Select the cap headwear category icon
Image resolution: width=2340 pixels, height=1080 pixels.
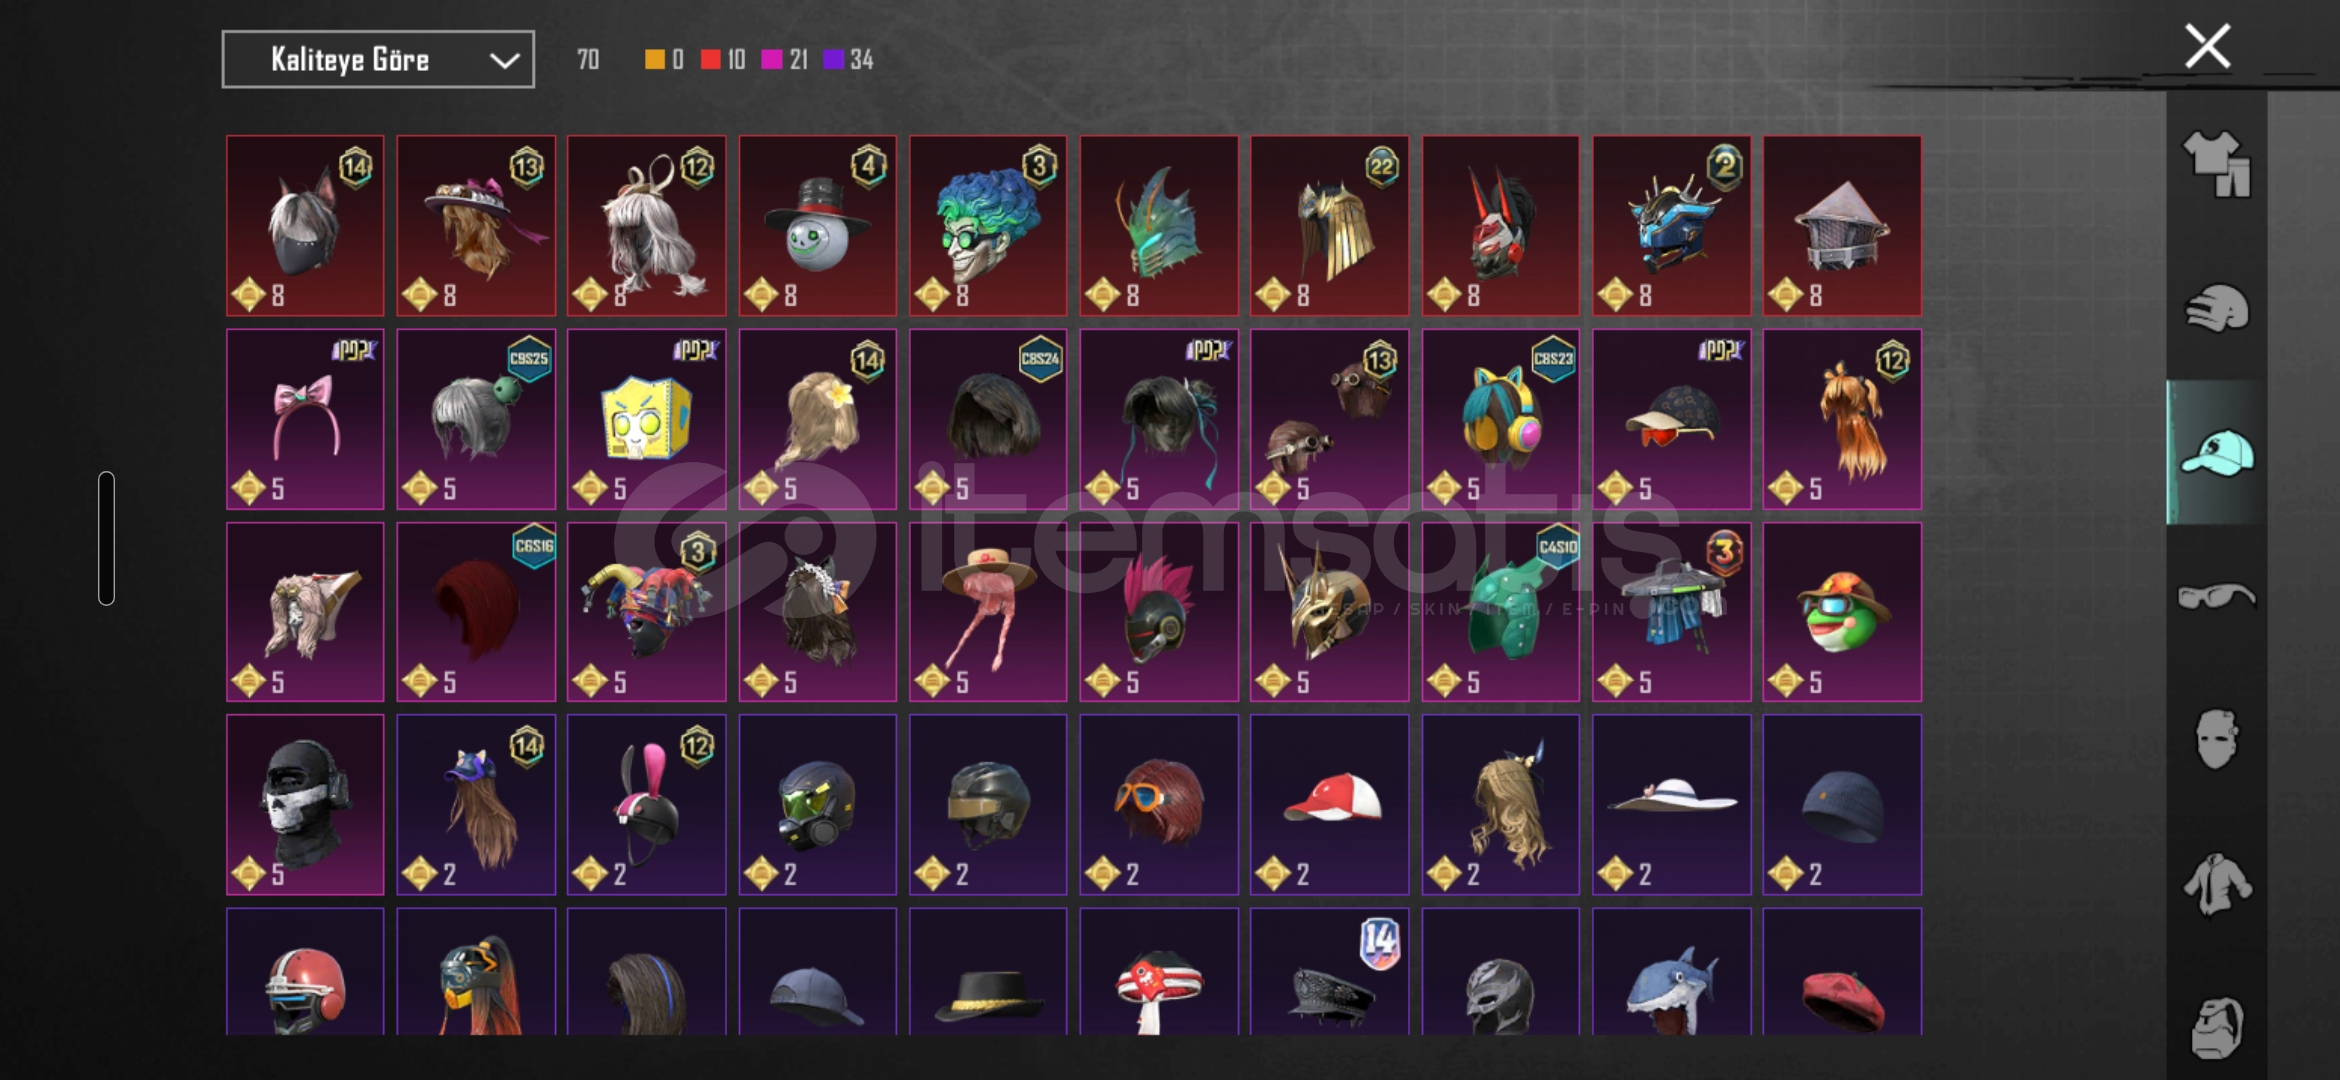coord(2216,453)
